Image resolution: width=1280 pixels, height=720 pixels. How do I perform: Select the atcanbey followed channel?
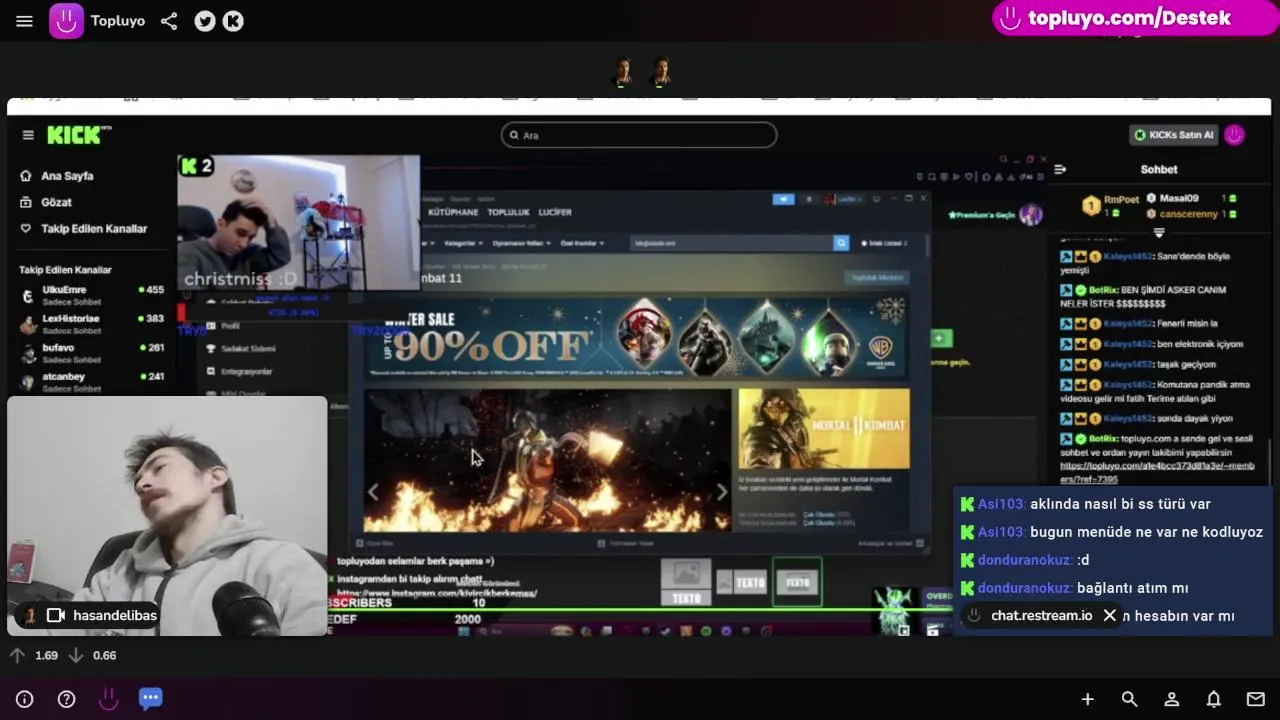90,381
